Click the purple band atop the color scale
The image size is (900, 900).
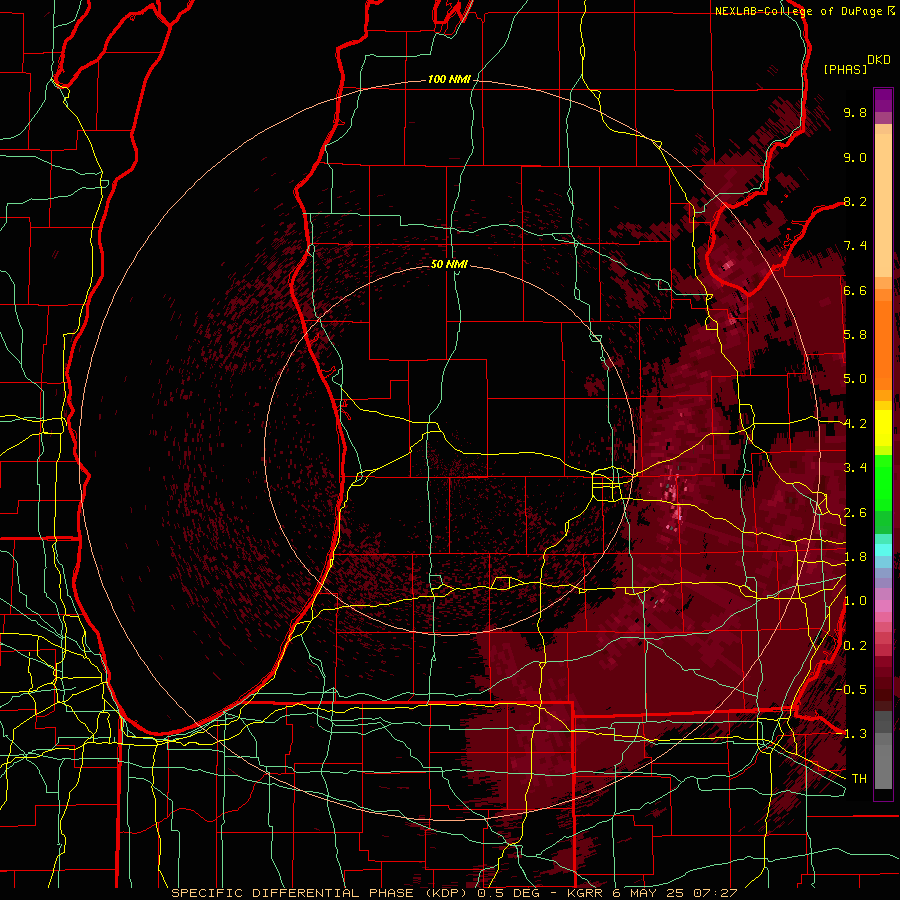coord(883,100)
